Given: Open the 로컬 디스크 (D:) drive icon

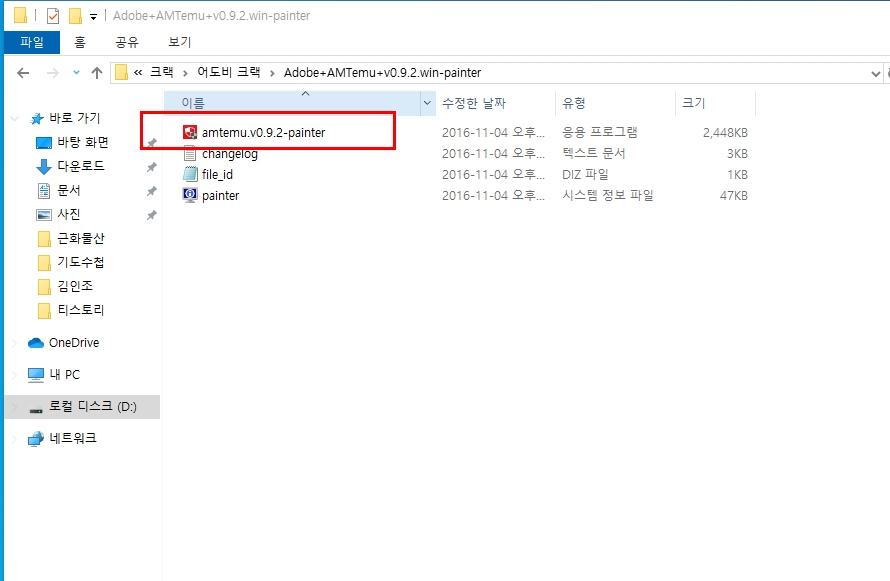Looking at the screenshot, I should tap(36, 409).
